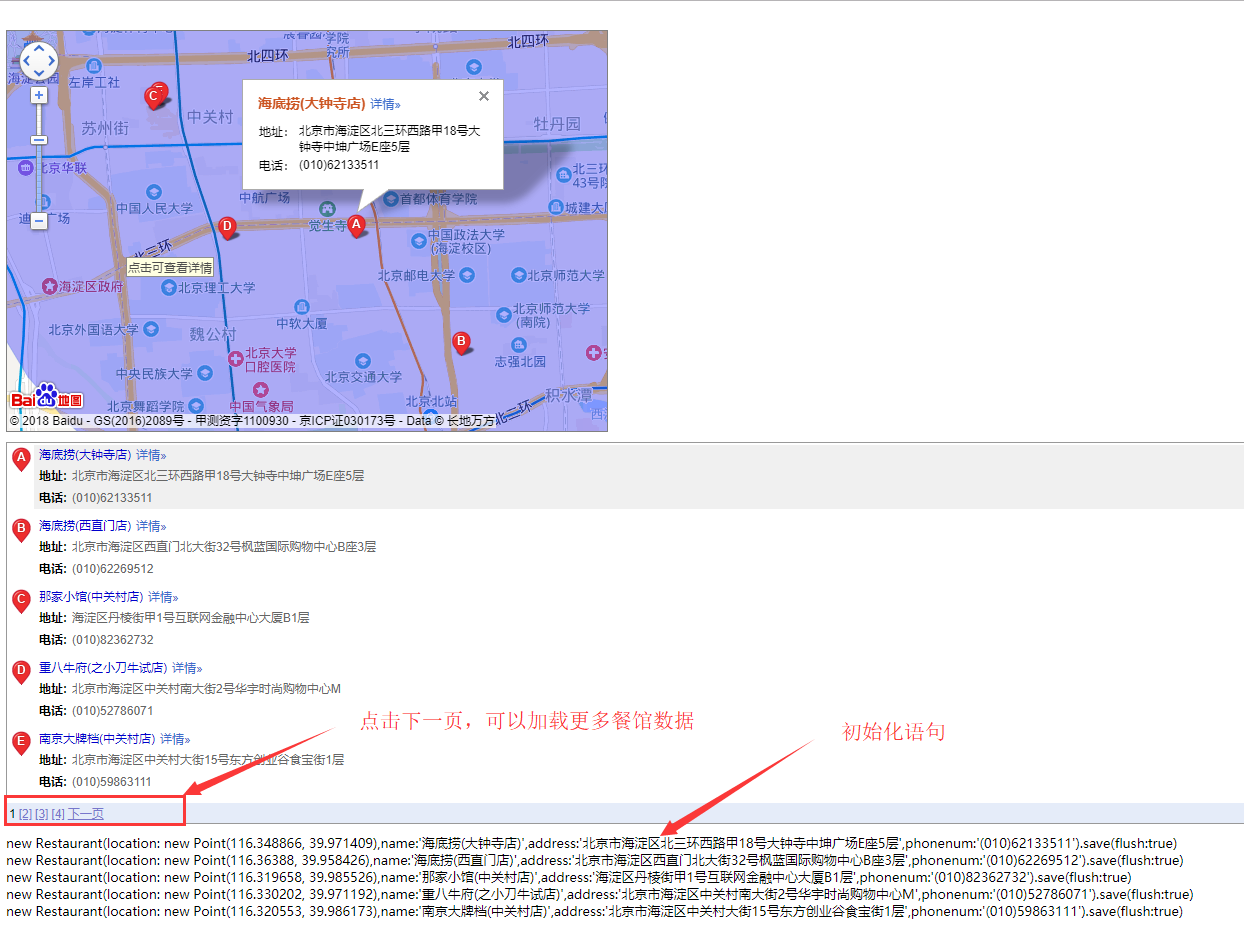Click phone number (010)82362732 in the list
1244x933 pixels.
[112, 640]
